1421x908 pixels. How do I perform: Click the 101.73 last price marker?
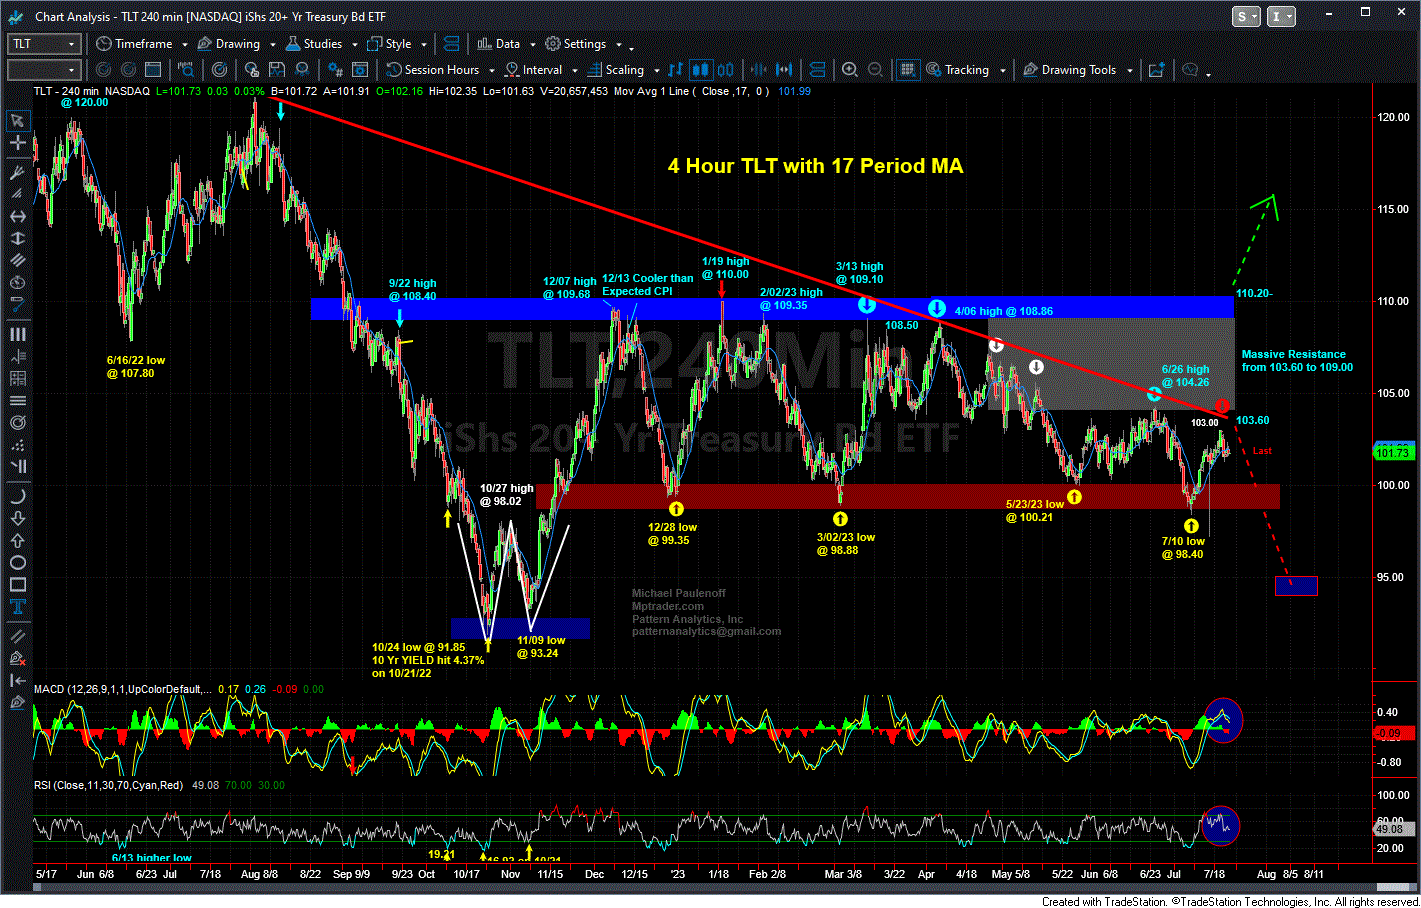coord(1392,453)
